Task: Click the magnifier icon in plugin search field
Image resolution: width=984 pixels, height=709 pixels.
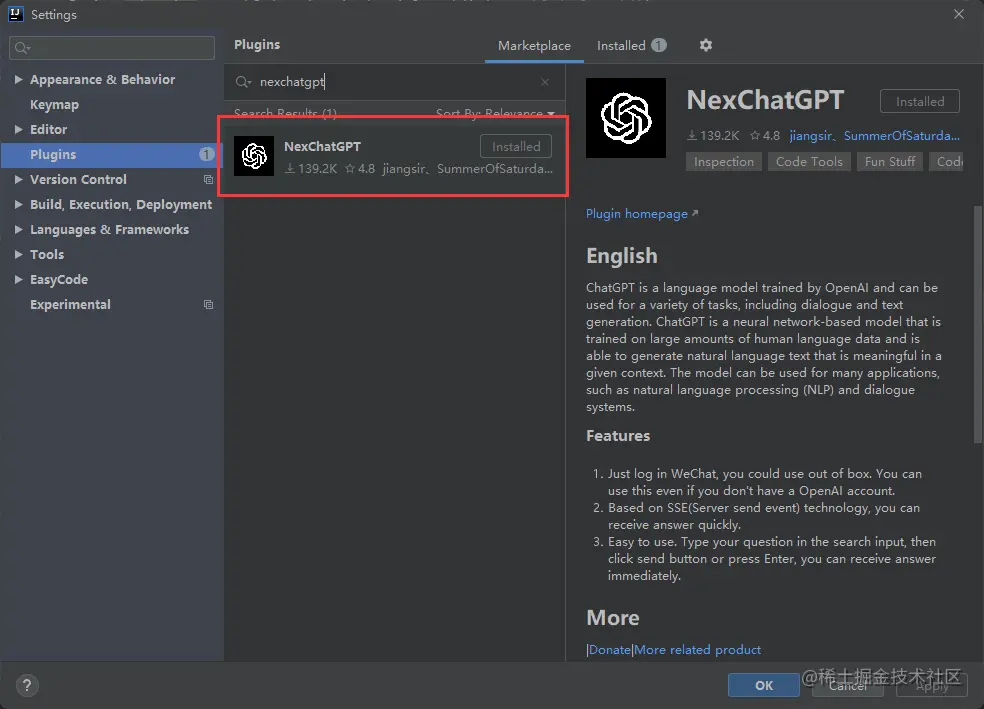Action: (243, 82)
